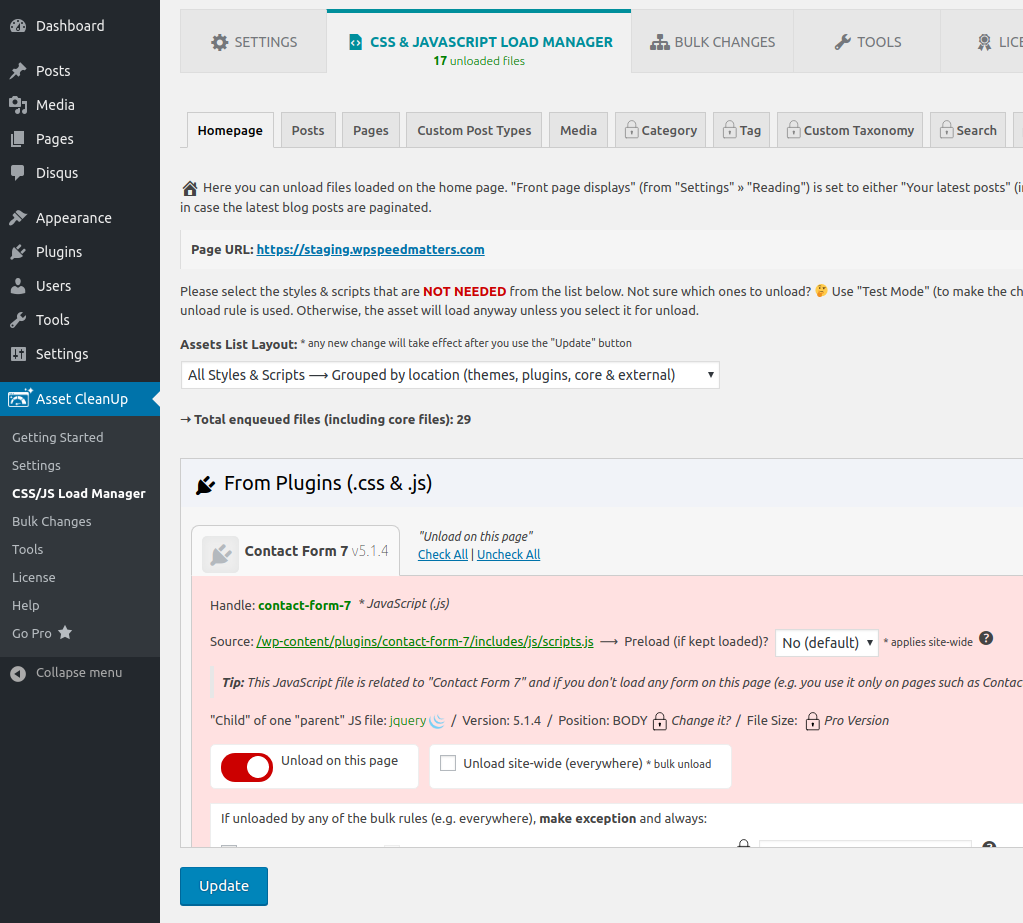This screenshot has height=923, width=1023.
Task: Click the lock icon on the Category tab
Action: coord(630,129)
